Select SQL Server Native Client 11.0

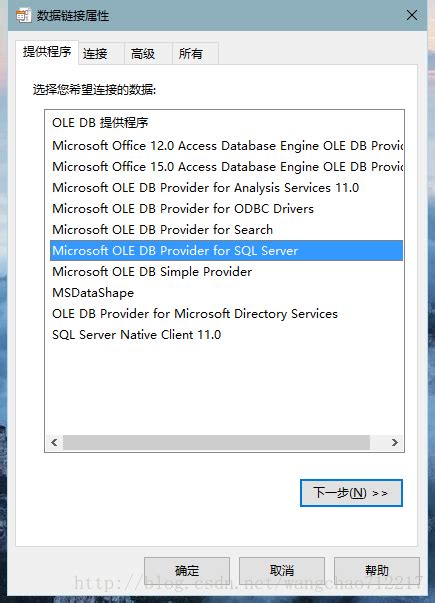point(227,335)
